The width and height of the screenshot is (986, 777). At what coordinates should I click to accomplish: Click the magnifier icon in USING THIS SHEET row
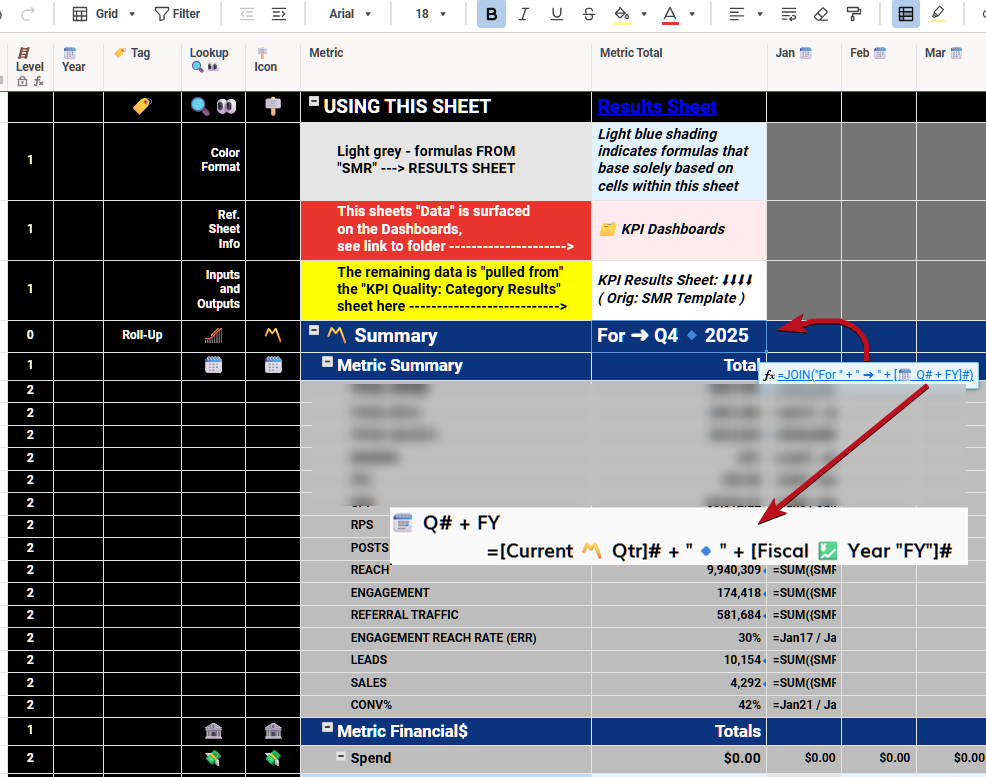click(200, 106)
